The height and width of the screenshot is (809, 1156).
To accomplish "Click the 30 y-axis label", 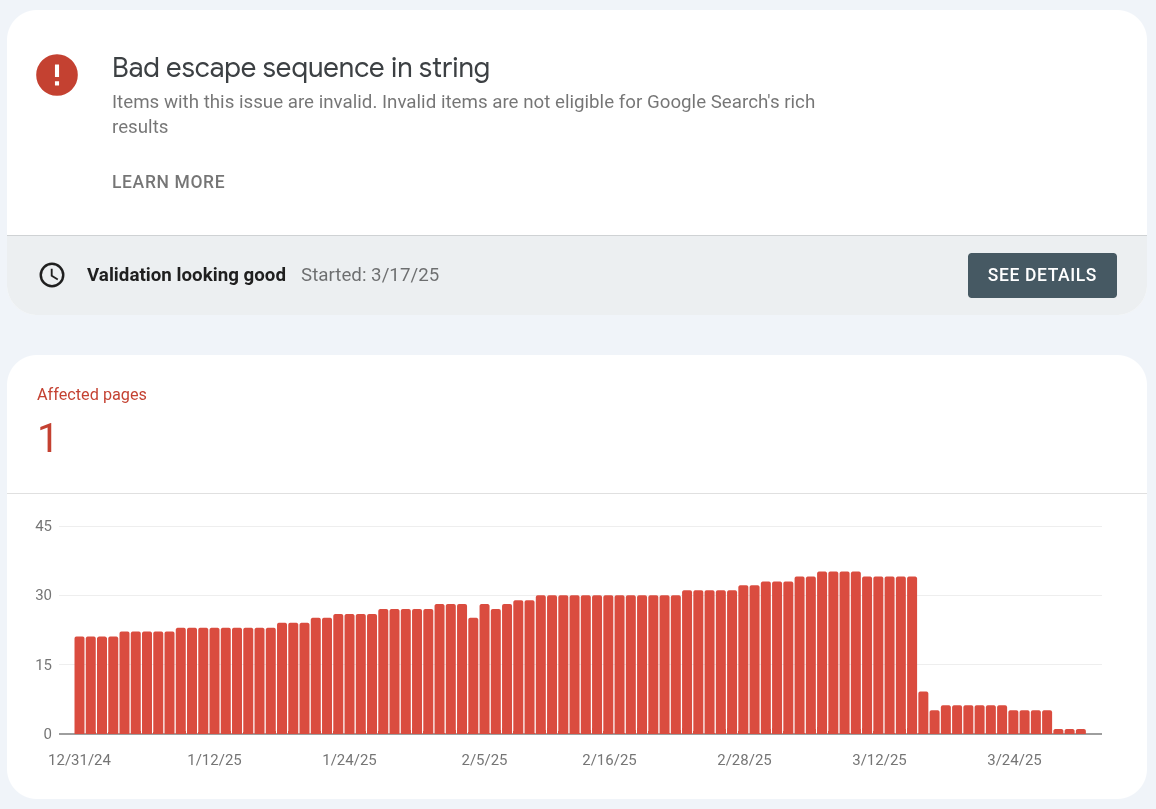I will pos(43,595).
